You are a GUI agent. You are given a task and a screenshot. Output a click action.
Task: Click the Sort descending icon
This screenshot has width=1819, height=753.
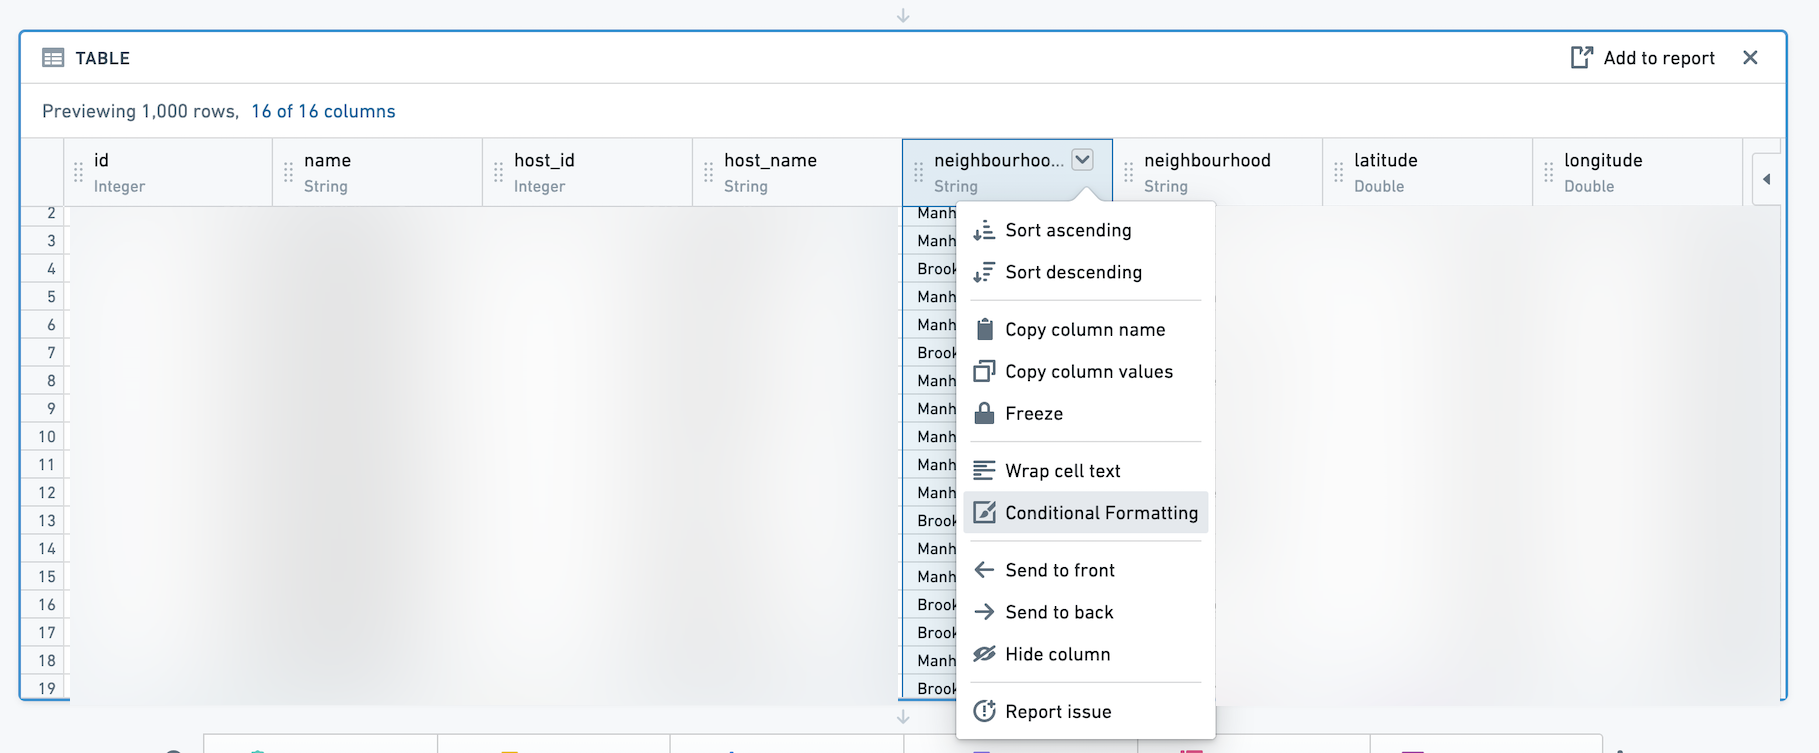tap(984, 272)
